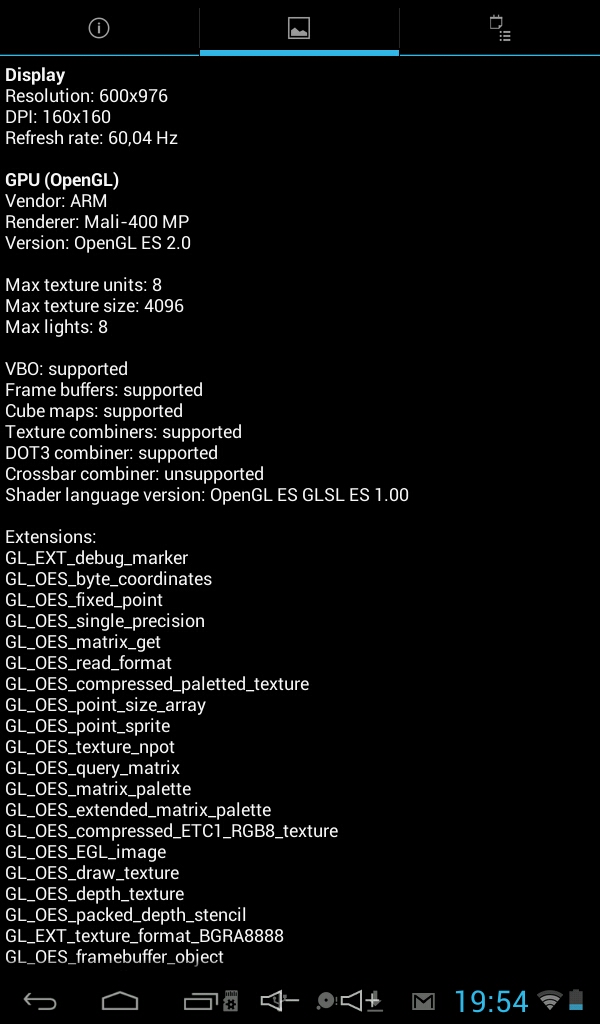Tap the battery status icon
Image resolution: width=600 pixels, height=1024 pixels.
(575, 1000)
